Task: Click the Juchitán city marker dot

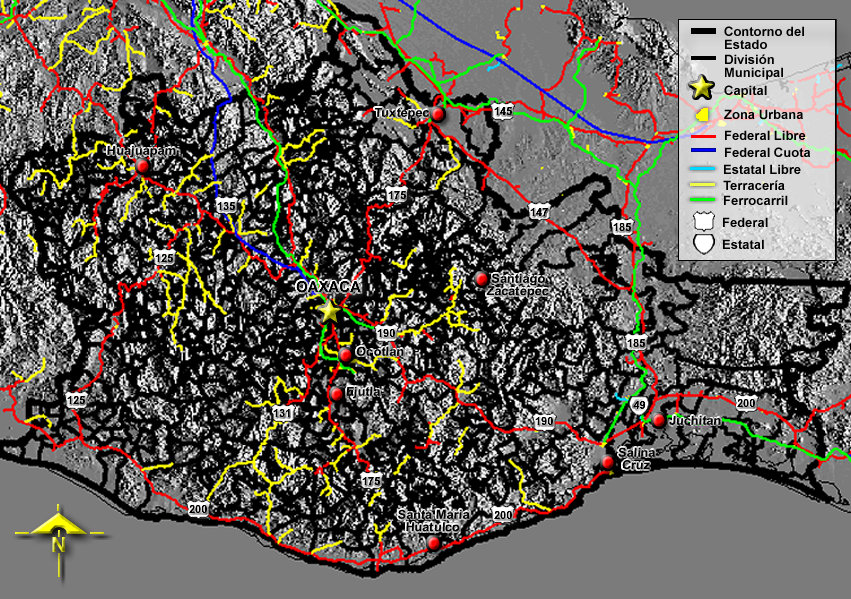Action: [659, 421]
